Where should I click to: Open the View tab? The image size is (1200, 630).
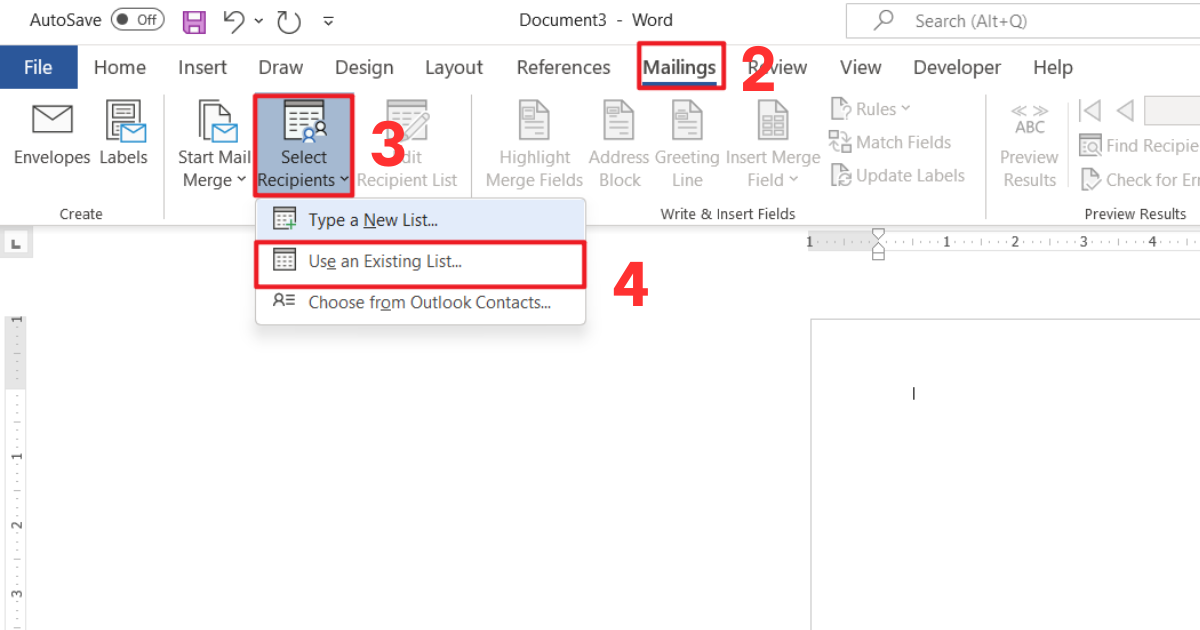coord(860,67)
